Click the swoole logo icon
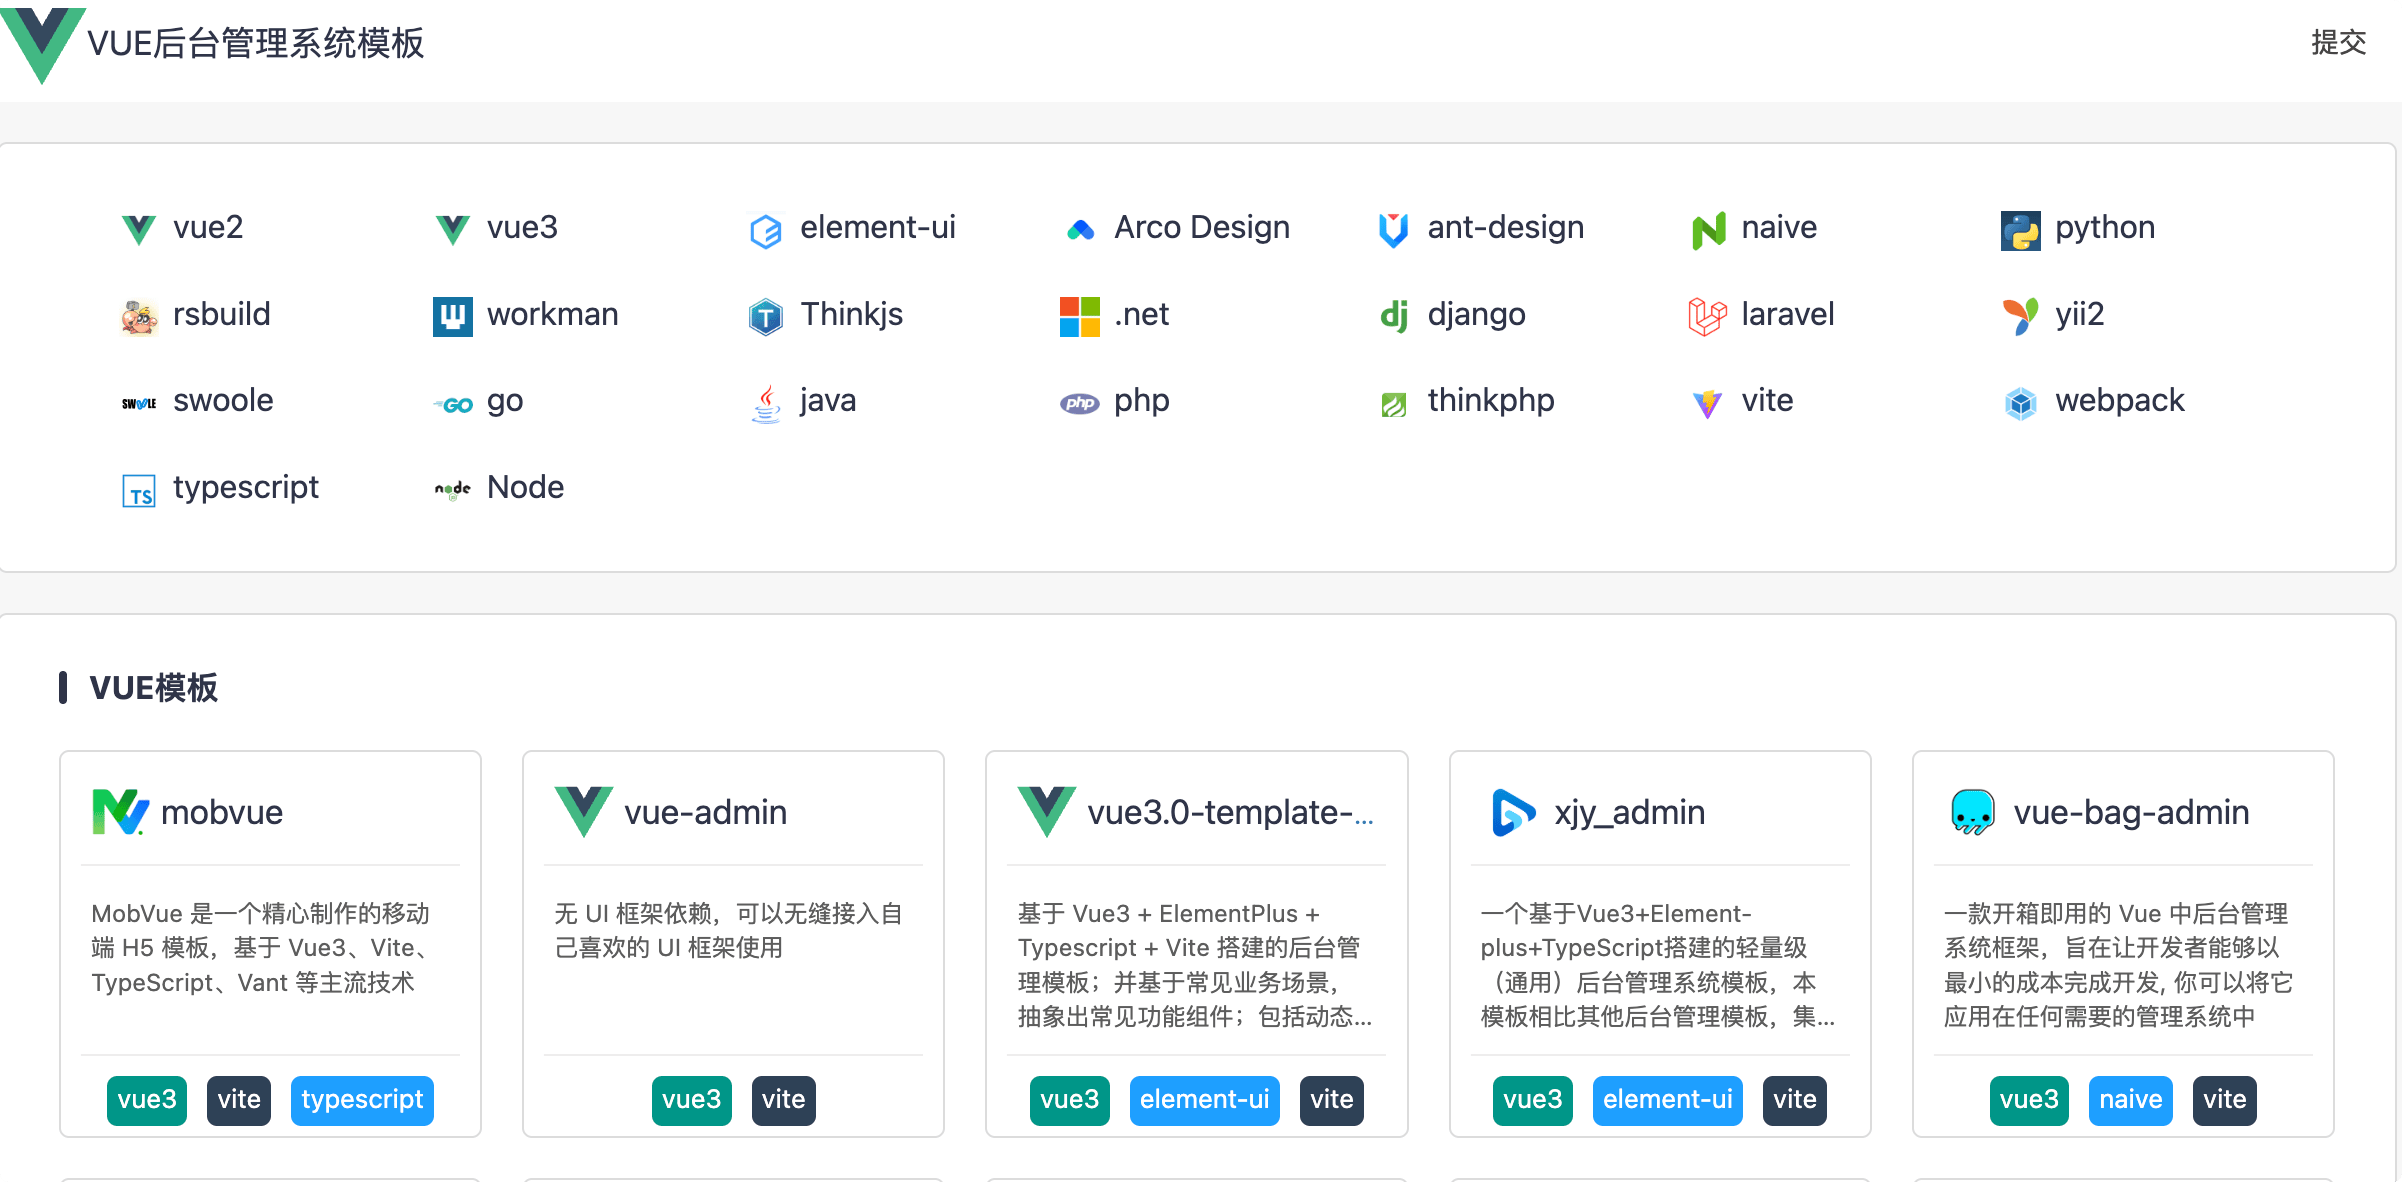Viewport: 2402px width, 1182px height. point(139,404)
